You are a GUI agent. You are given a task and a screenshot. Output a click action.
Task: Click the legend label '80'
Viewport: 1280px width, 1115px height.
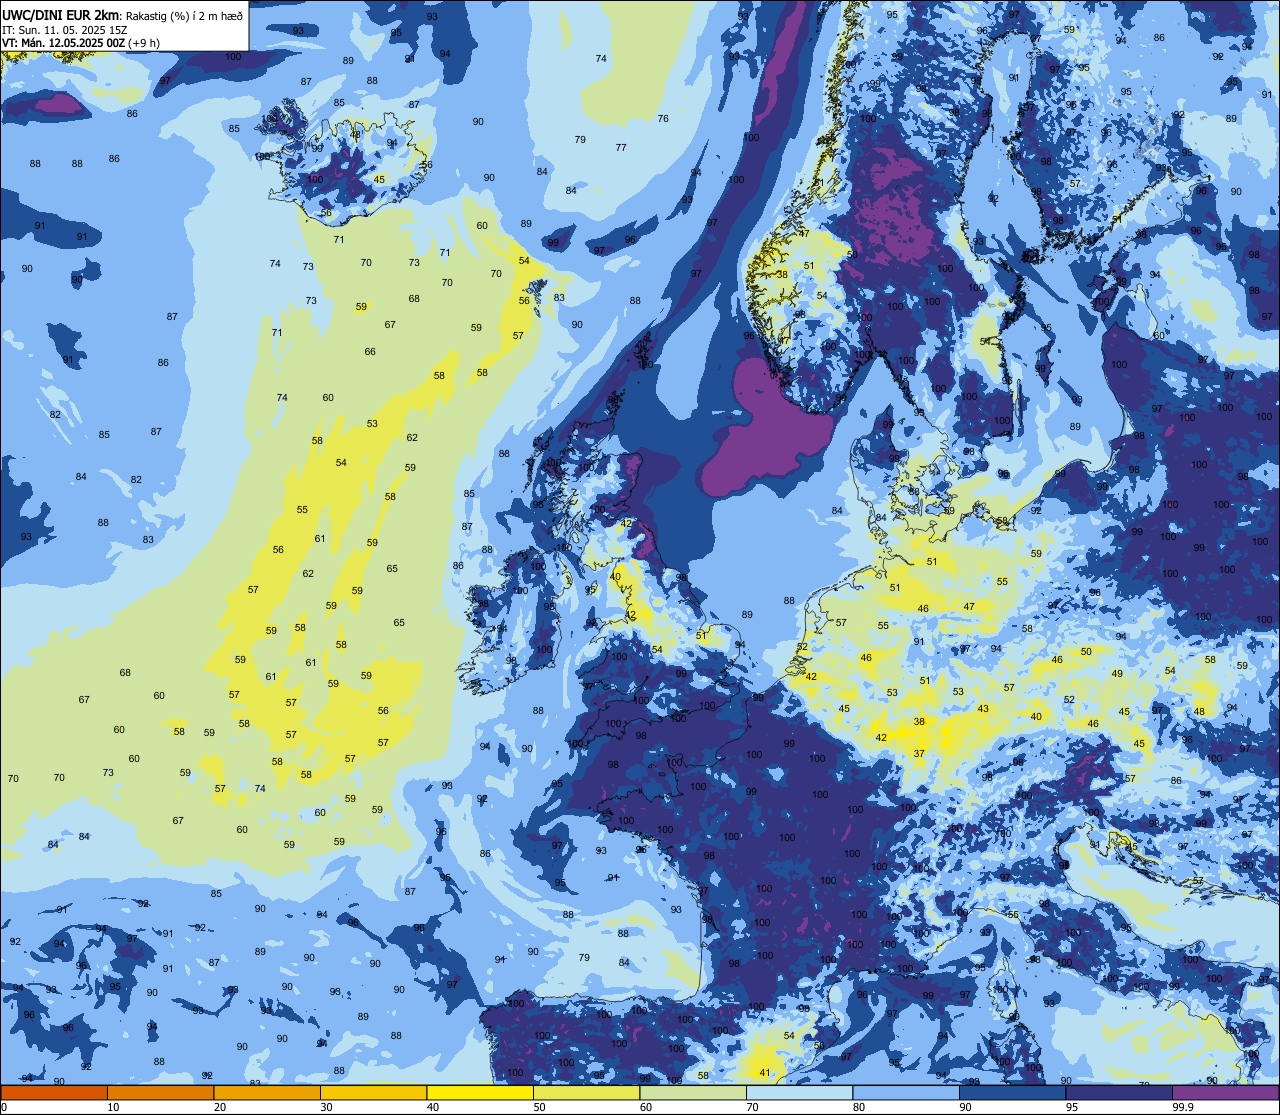coord(859,1107)
